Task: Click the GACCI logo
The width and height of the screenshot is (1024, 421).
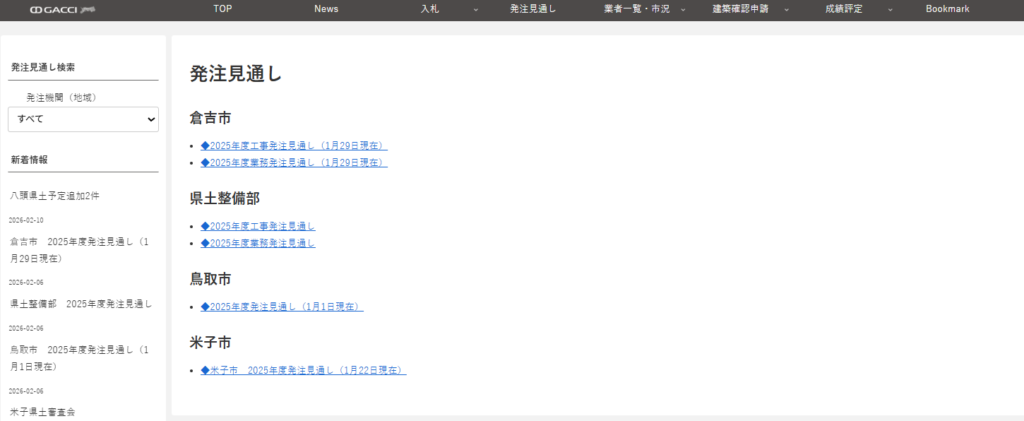Action: click(62, 9)
